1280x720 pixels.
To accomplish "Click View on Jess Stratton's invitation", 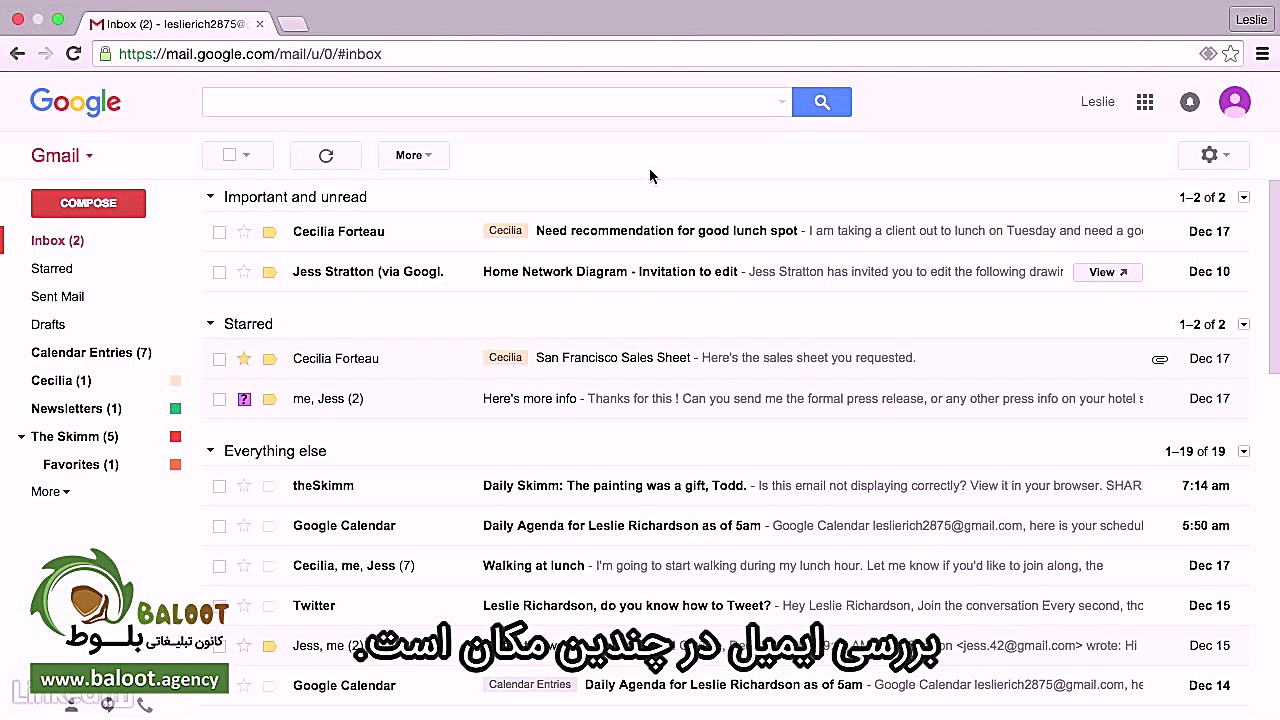I will coord(1107,271).
